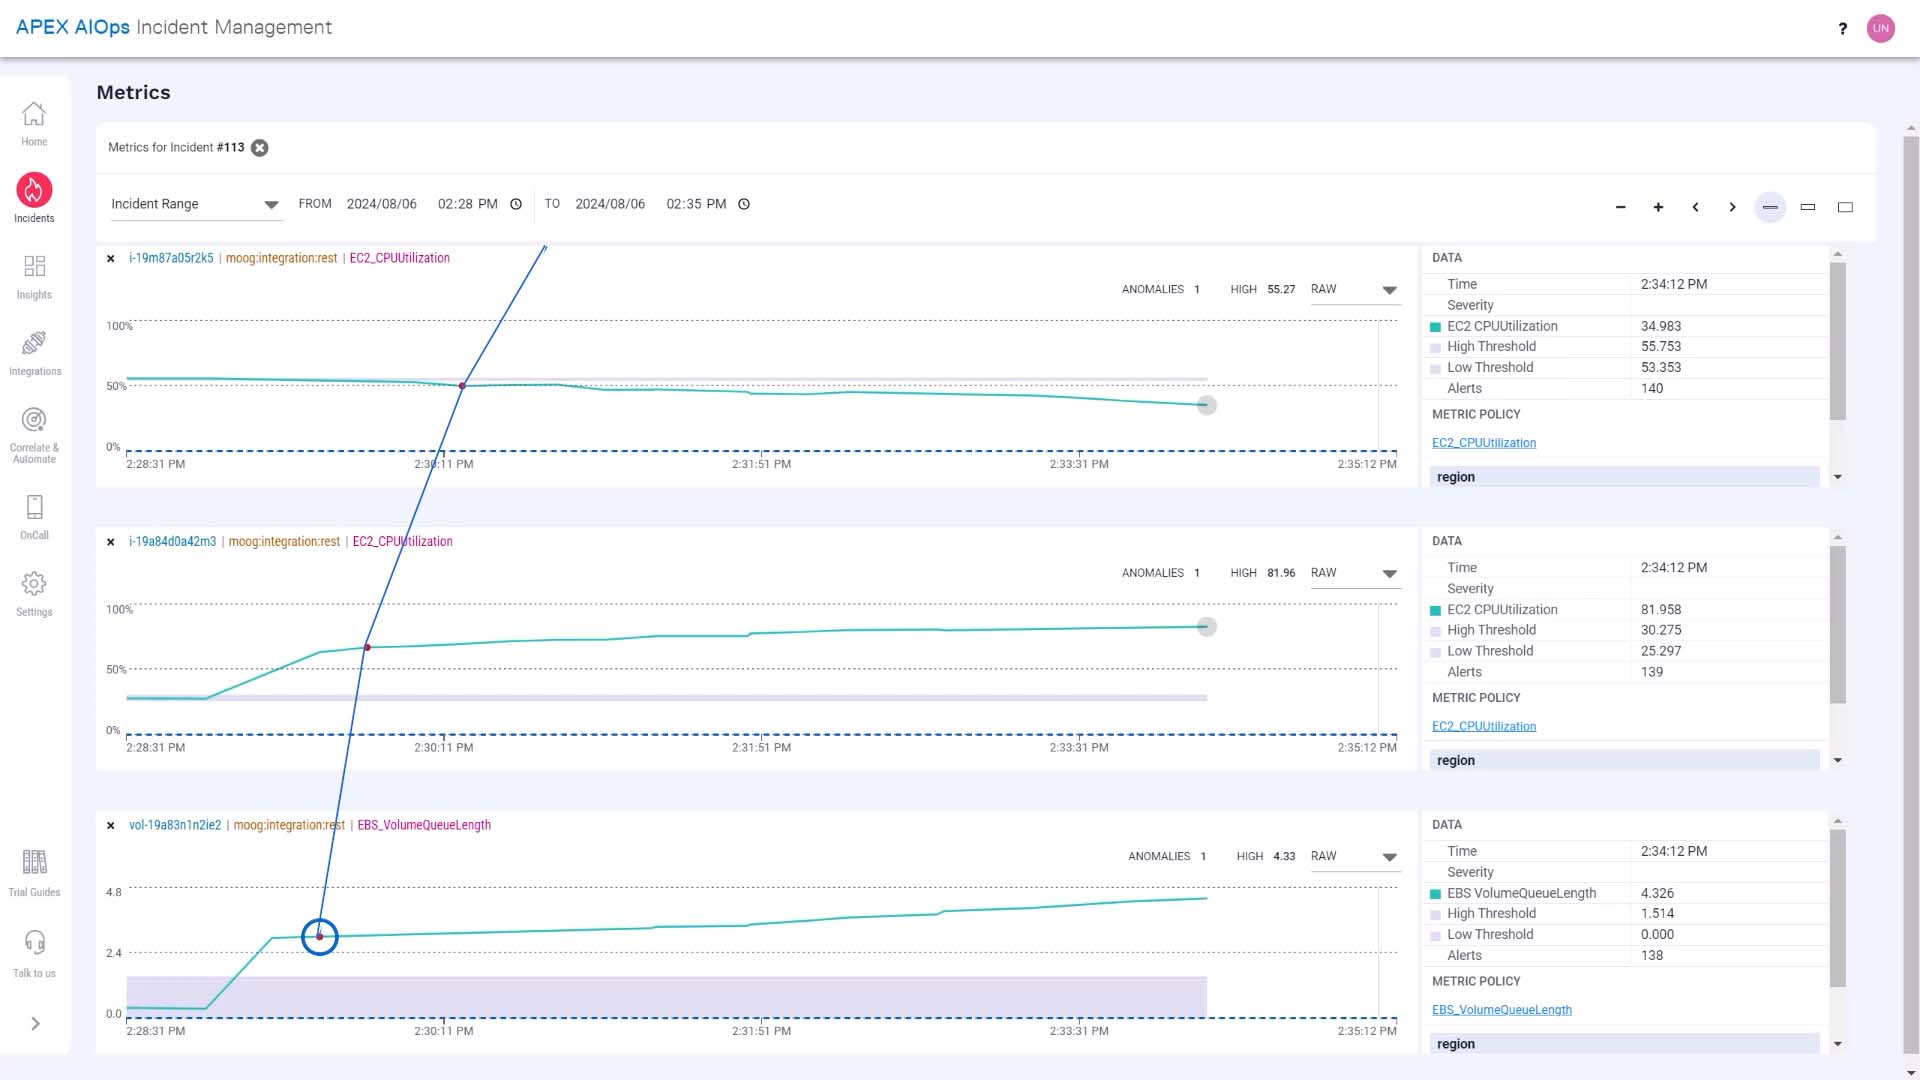Zoom out time range with minus
The height and width of the screenshot is (1080, 1920).
point(1620,207)
